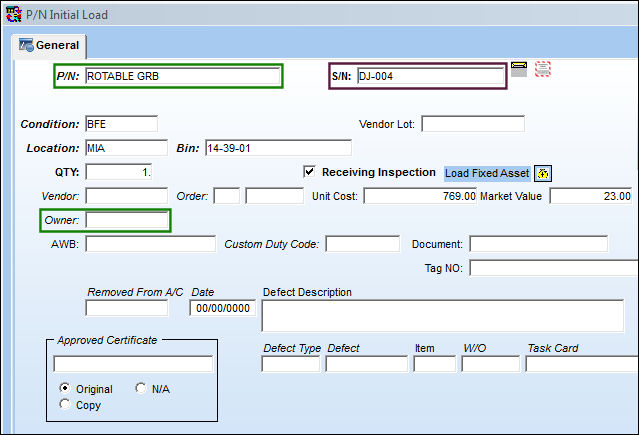This screenshot has width=639, height=435.
Task: Toggle the Receiving Inspection checkbox
Action: click(x=309, y=171)
